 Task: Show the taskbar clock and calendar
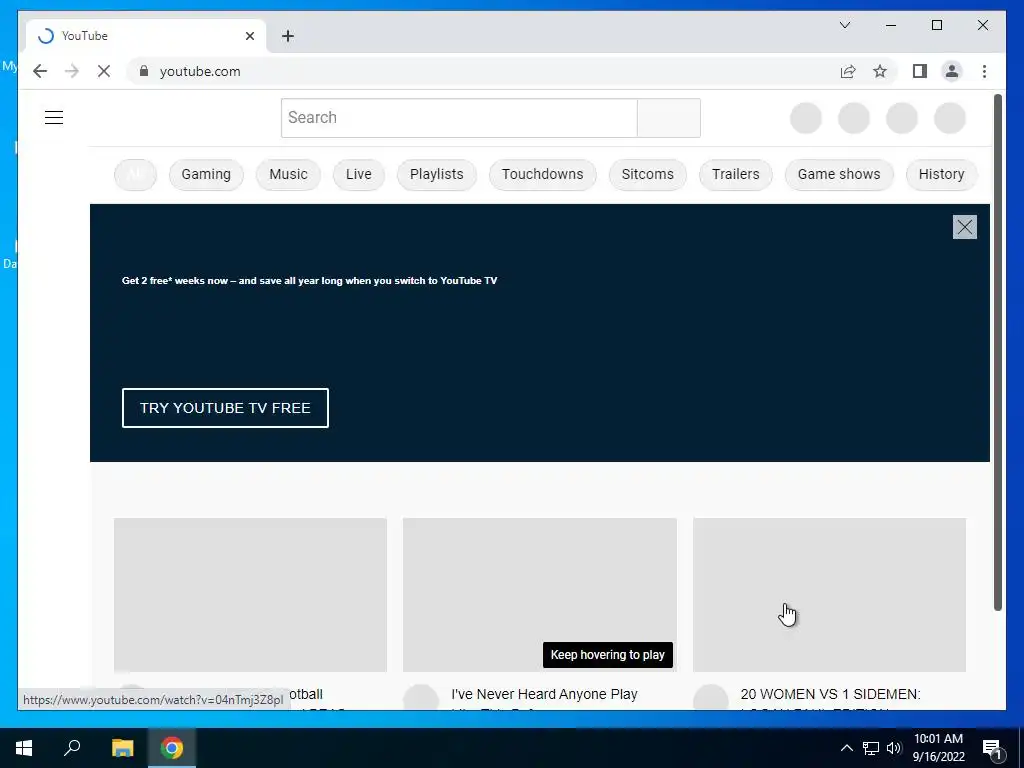[938, 748]
